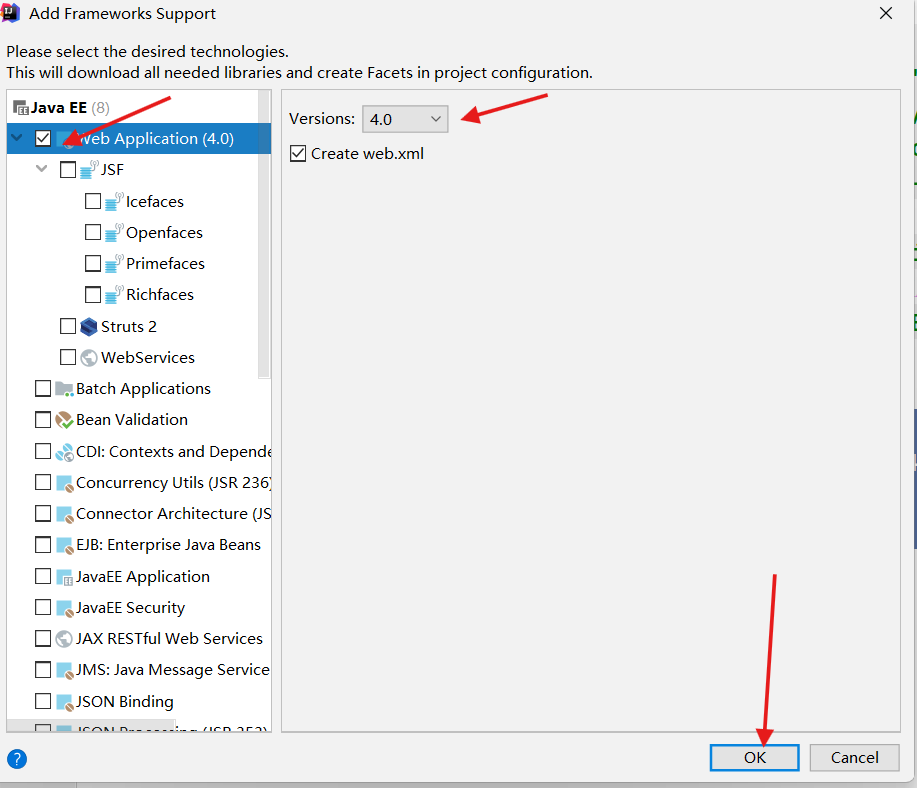Click the Primefaces library icon
Image resolution: width=917 pixels, height=788 pixels.
tap(114, 263)
